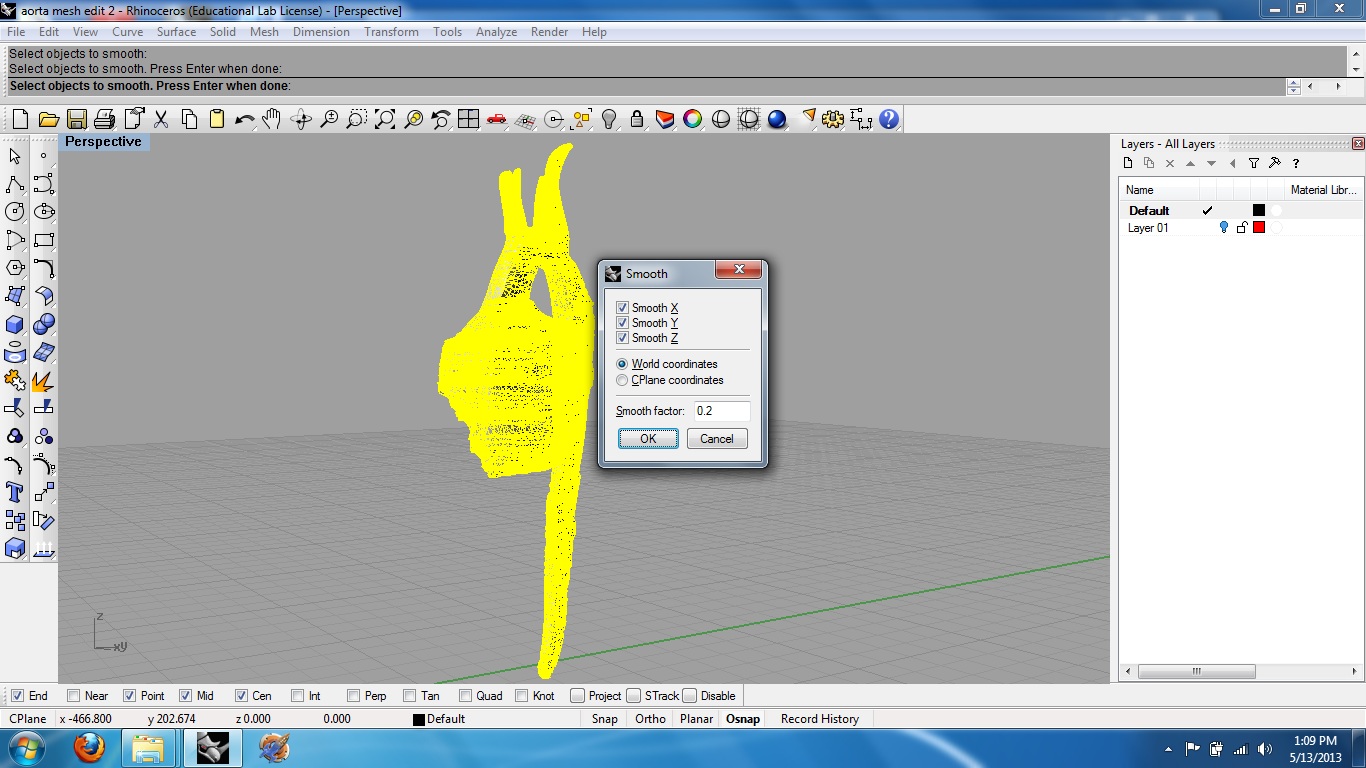Viewport: 1366px width, 768px height.
Task: Toggle the End osnap checkbox
Action: click(17, 696)
